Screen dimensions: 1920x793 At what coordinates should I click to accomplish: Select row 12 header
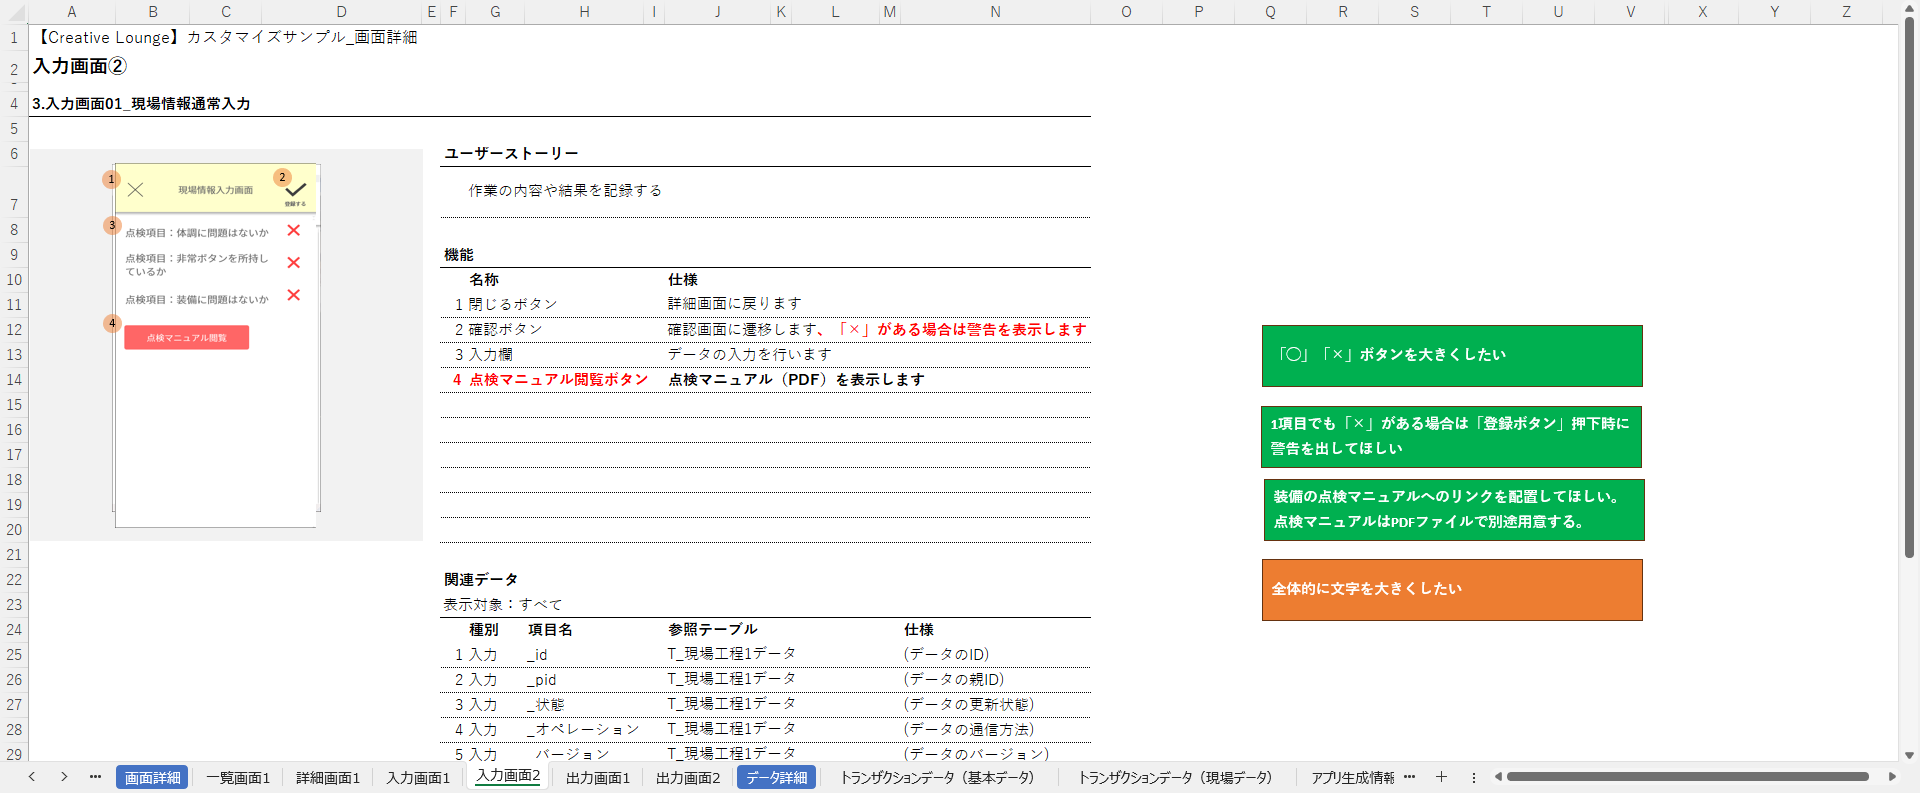point(14,330)
